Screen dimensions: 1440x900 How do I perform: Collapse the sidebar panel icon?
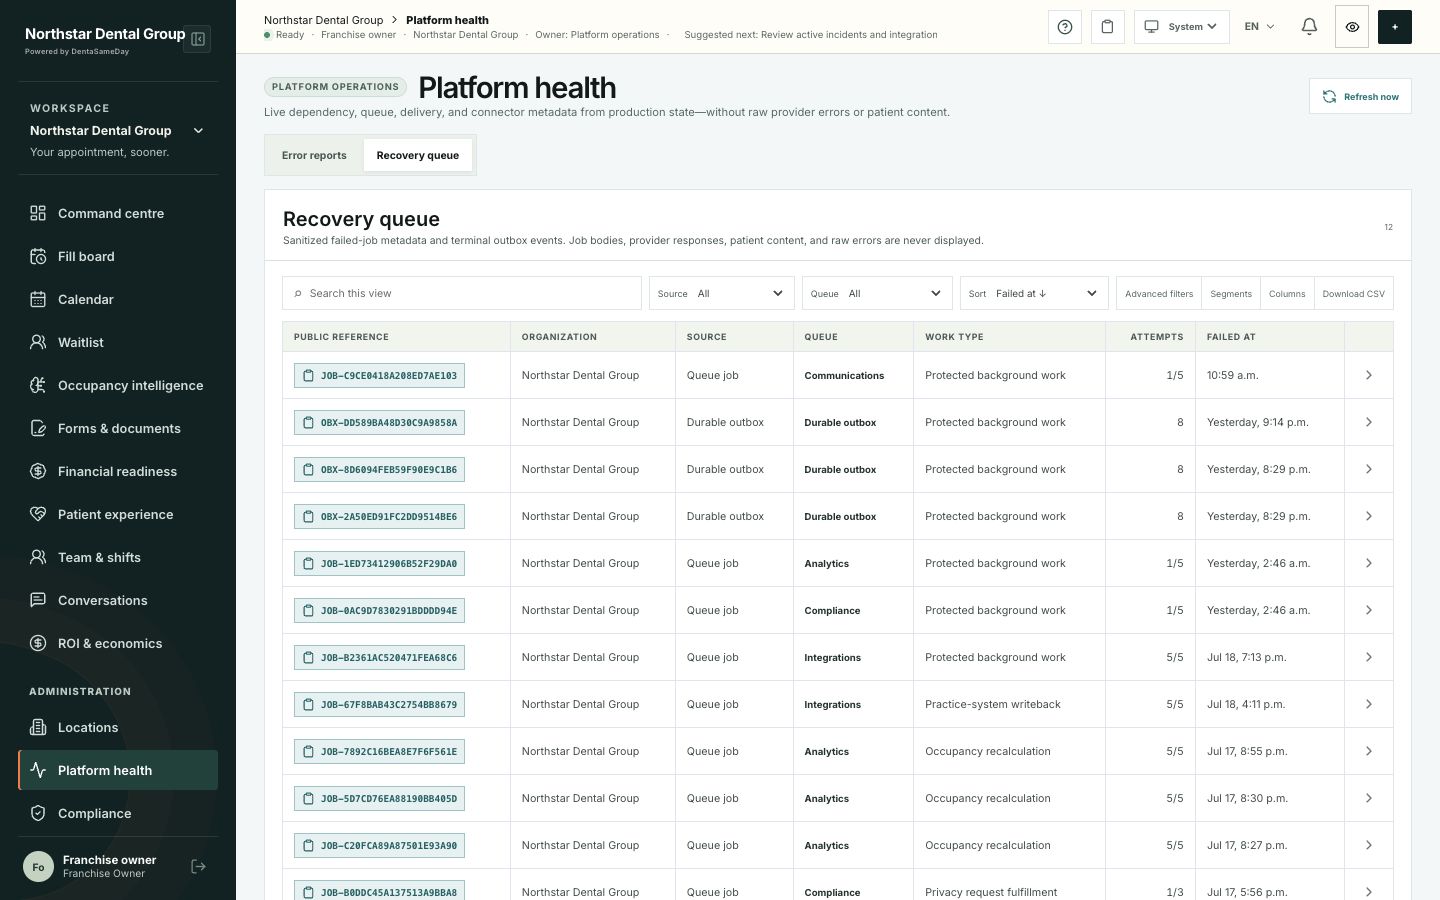pos(198,39)
